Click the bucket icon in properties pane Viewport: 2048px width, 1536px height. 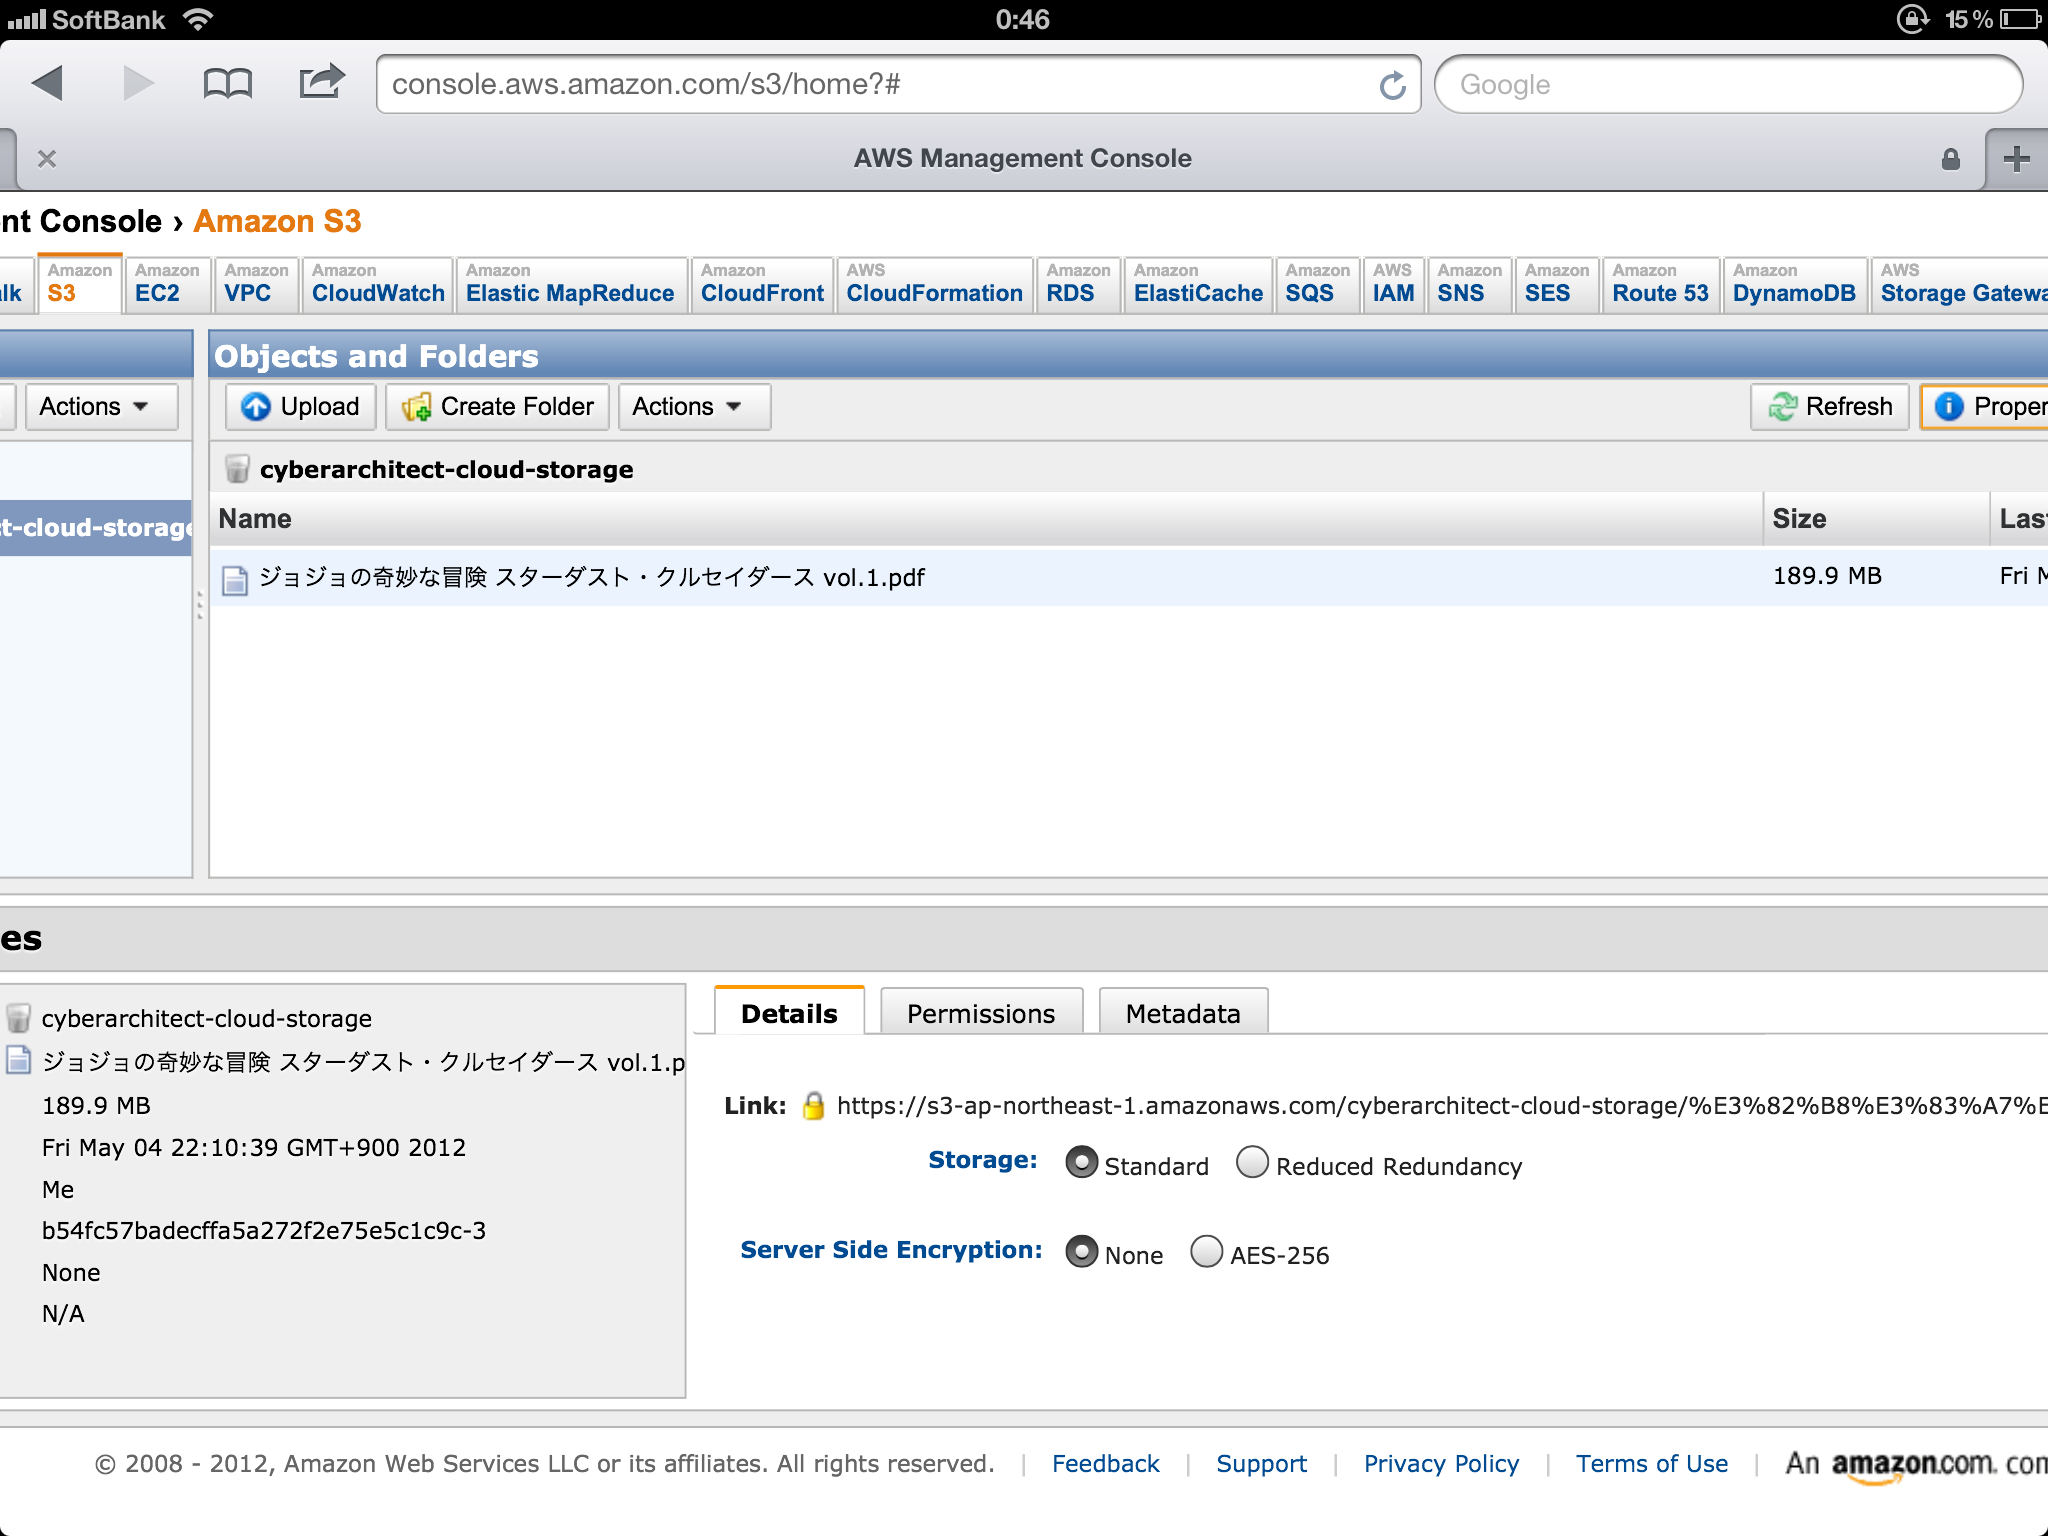[x=18, y=1018]
